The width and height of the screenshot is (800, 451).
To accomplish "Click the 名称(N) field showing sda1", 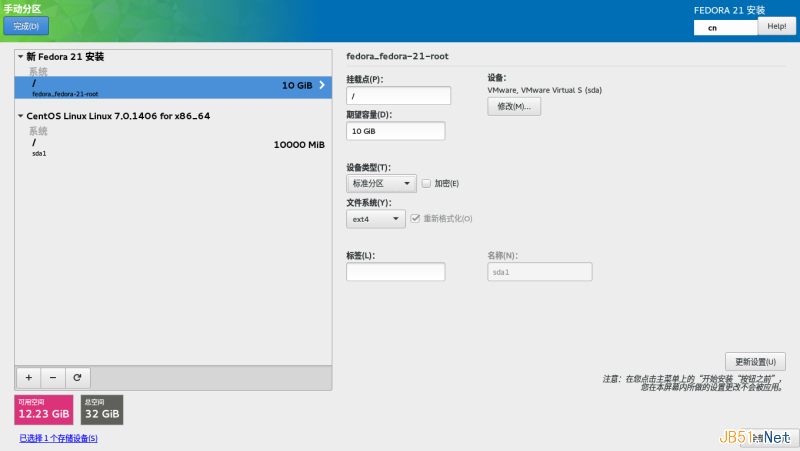I will click(x=540, y=271).
